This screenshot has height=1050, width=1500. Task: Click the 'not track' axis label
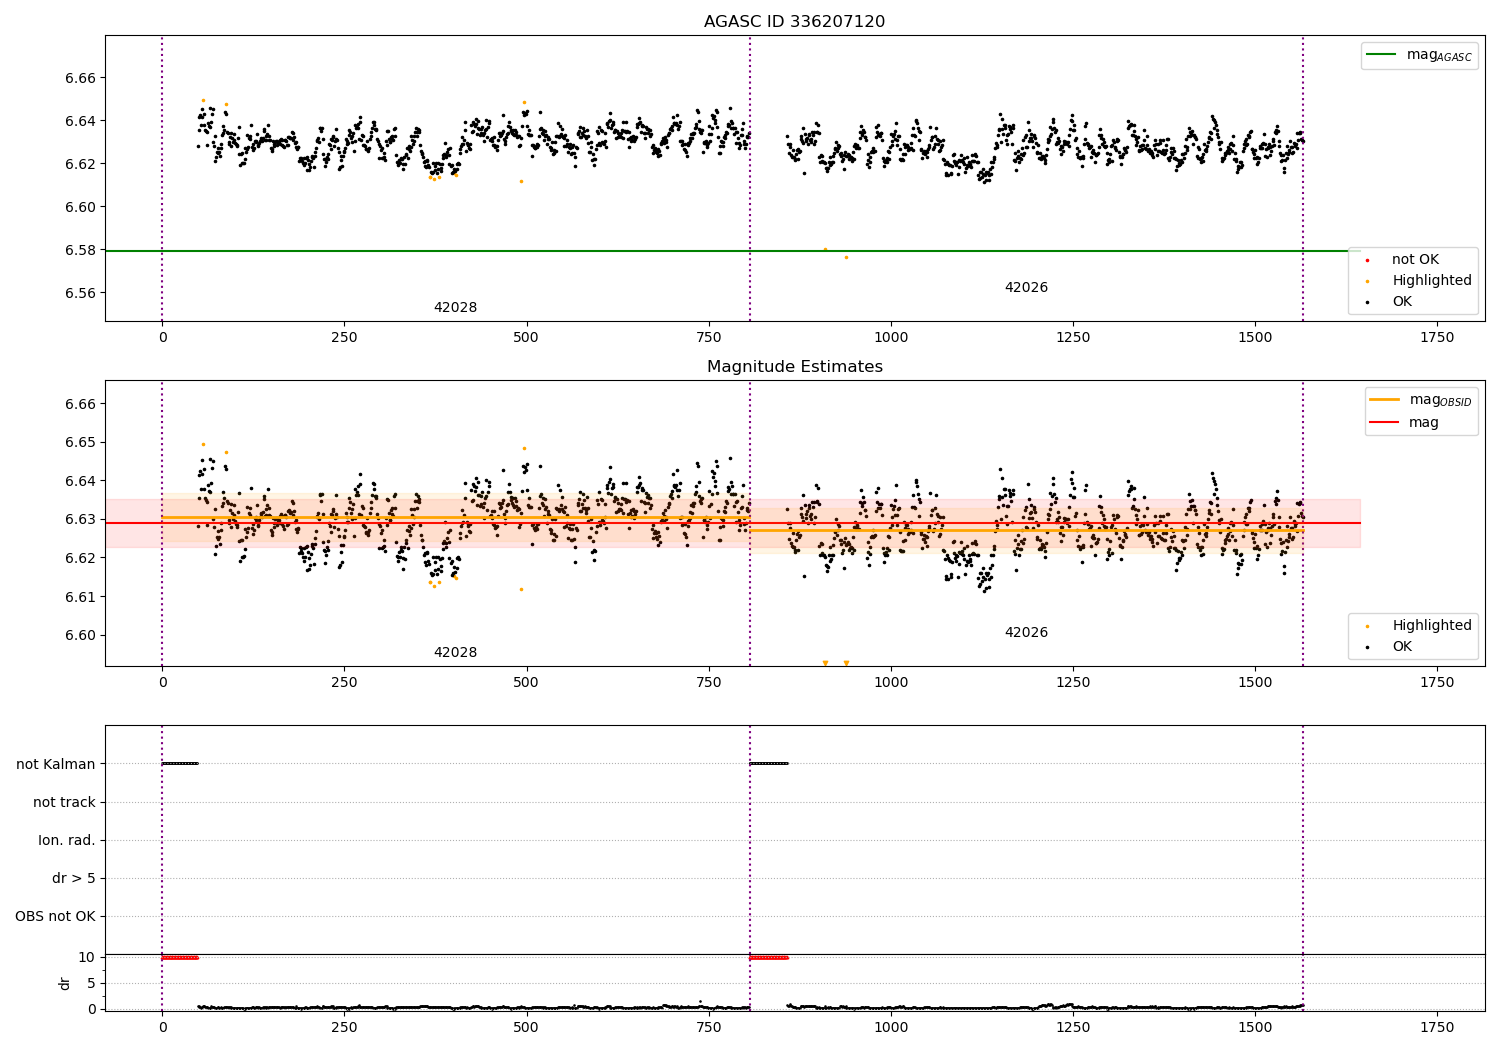pos(64,803)
